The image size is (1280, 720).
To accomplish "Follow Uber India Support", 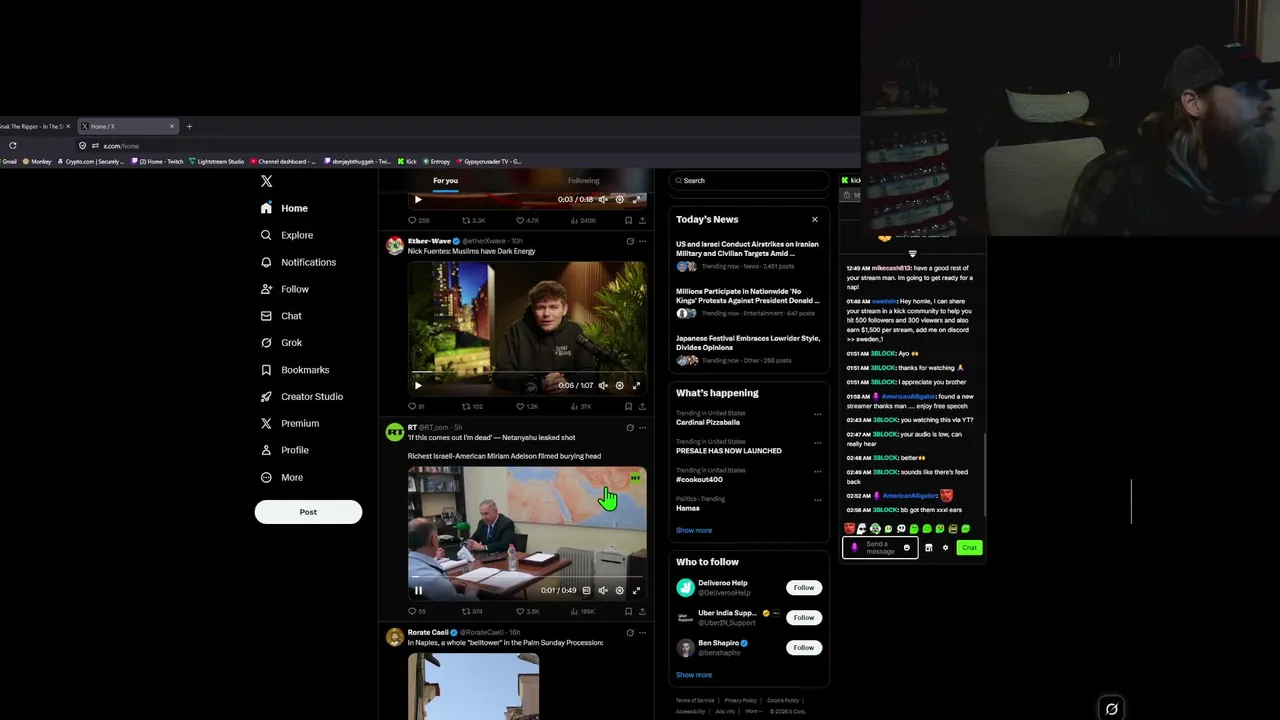I will (x=804, y=618).
